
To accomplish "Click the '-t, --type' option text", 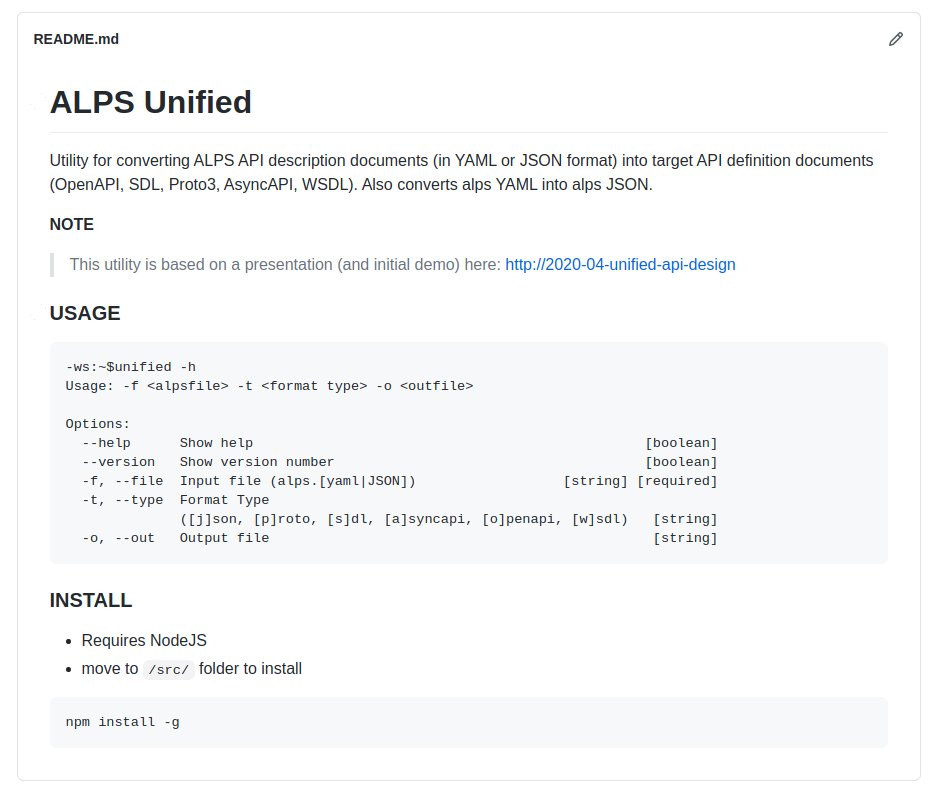I will [x=122, y=500].
